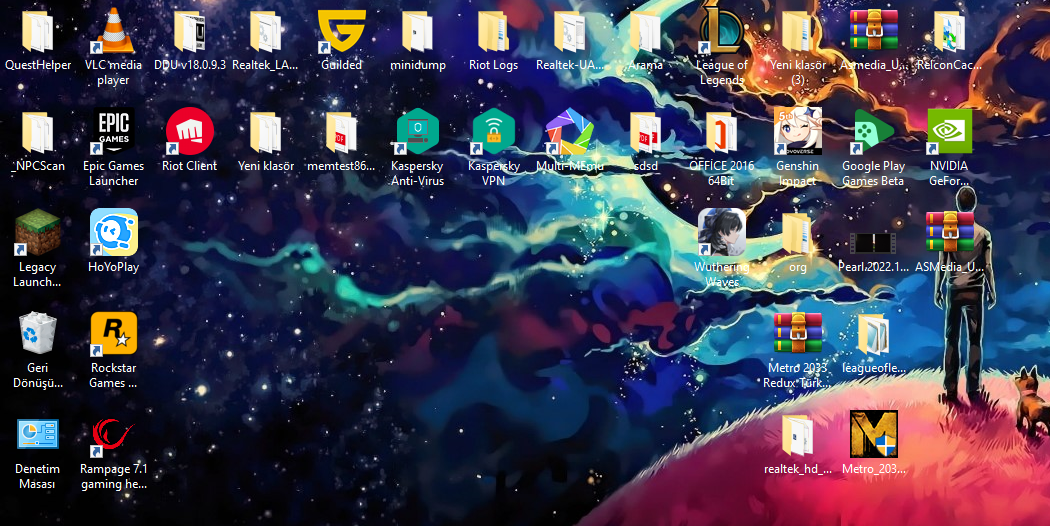Select the Yeni klasör (3) folder
The height and width of the screenshot is (526, 1050).
click(x=798, y=31)
